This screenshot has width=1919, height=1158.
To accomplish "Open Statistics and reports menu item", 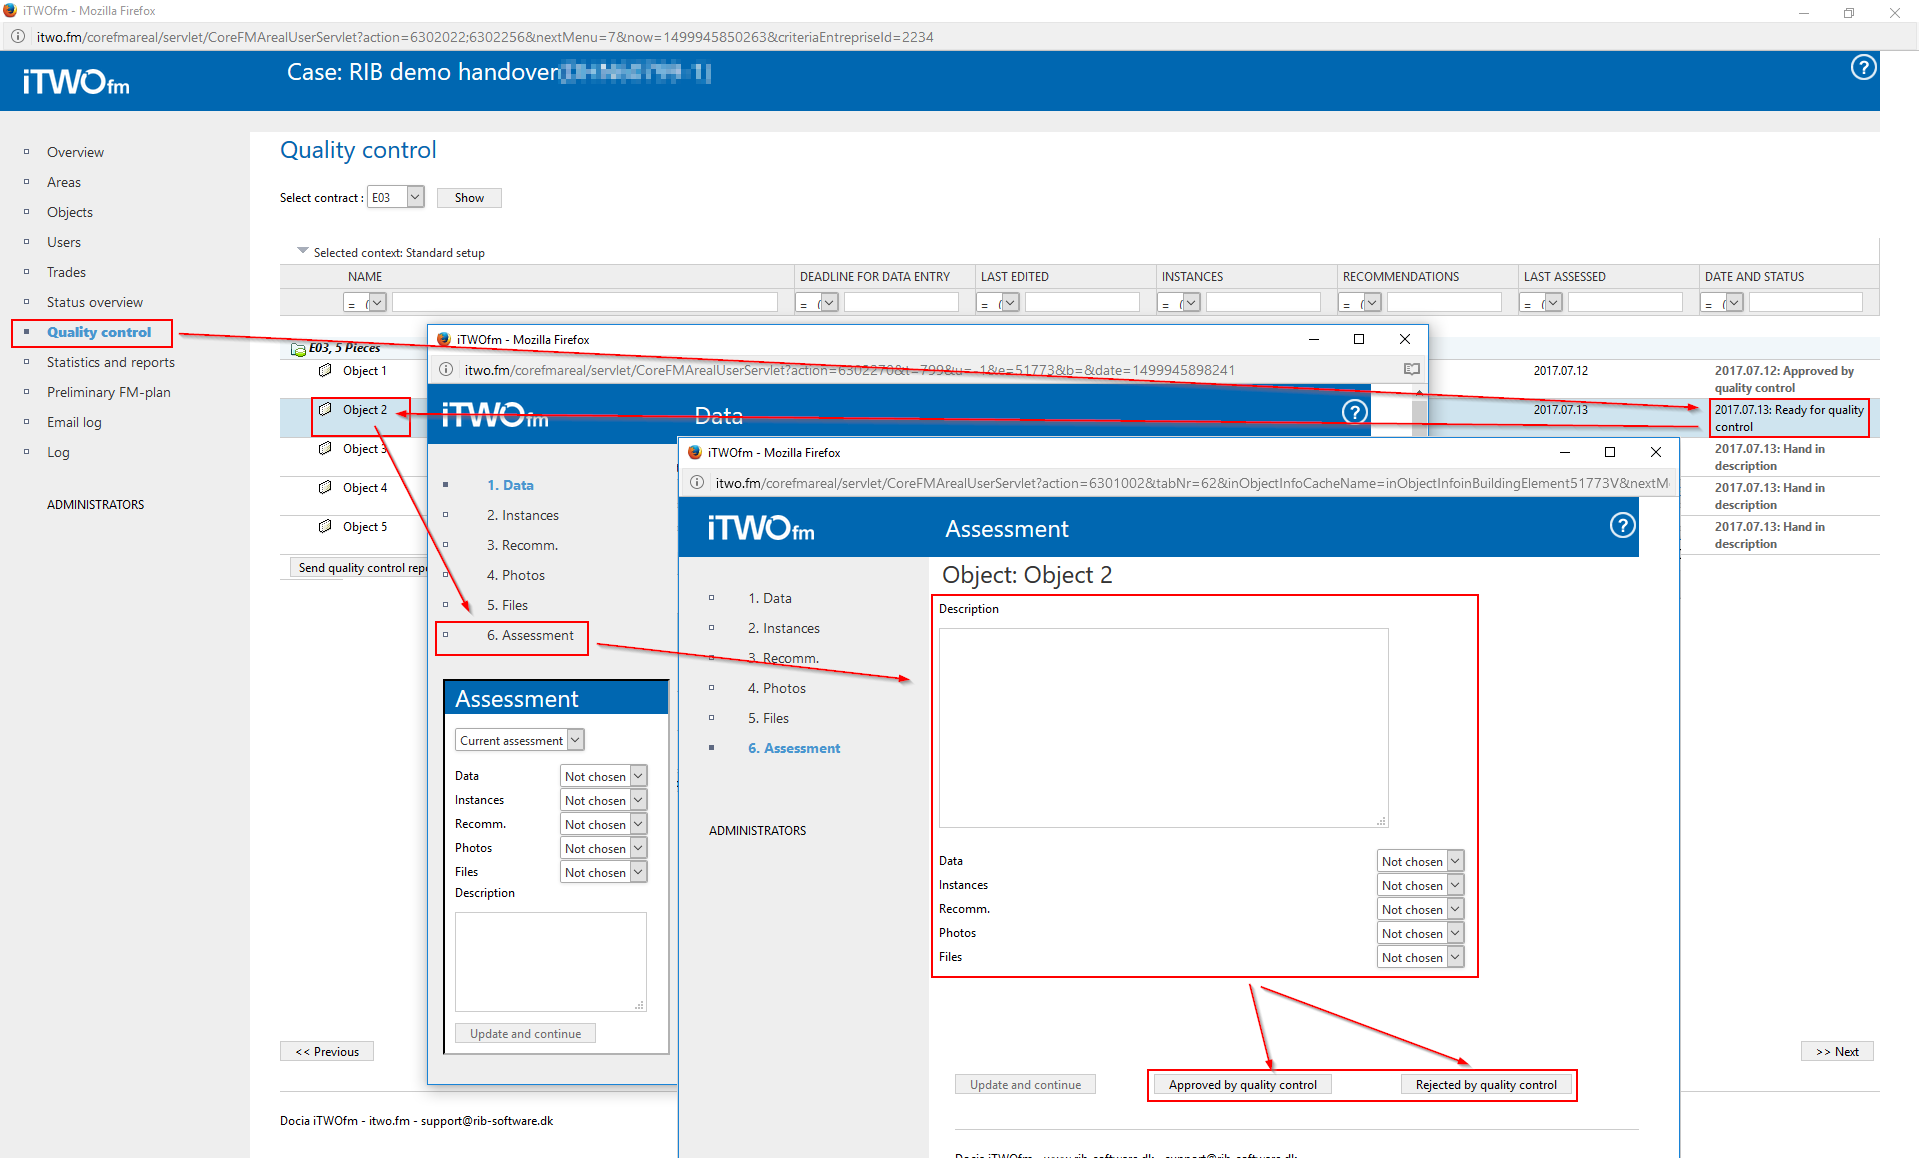I will (110, 363).
